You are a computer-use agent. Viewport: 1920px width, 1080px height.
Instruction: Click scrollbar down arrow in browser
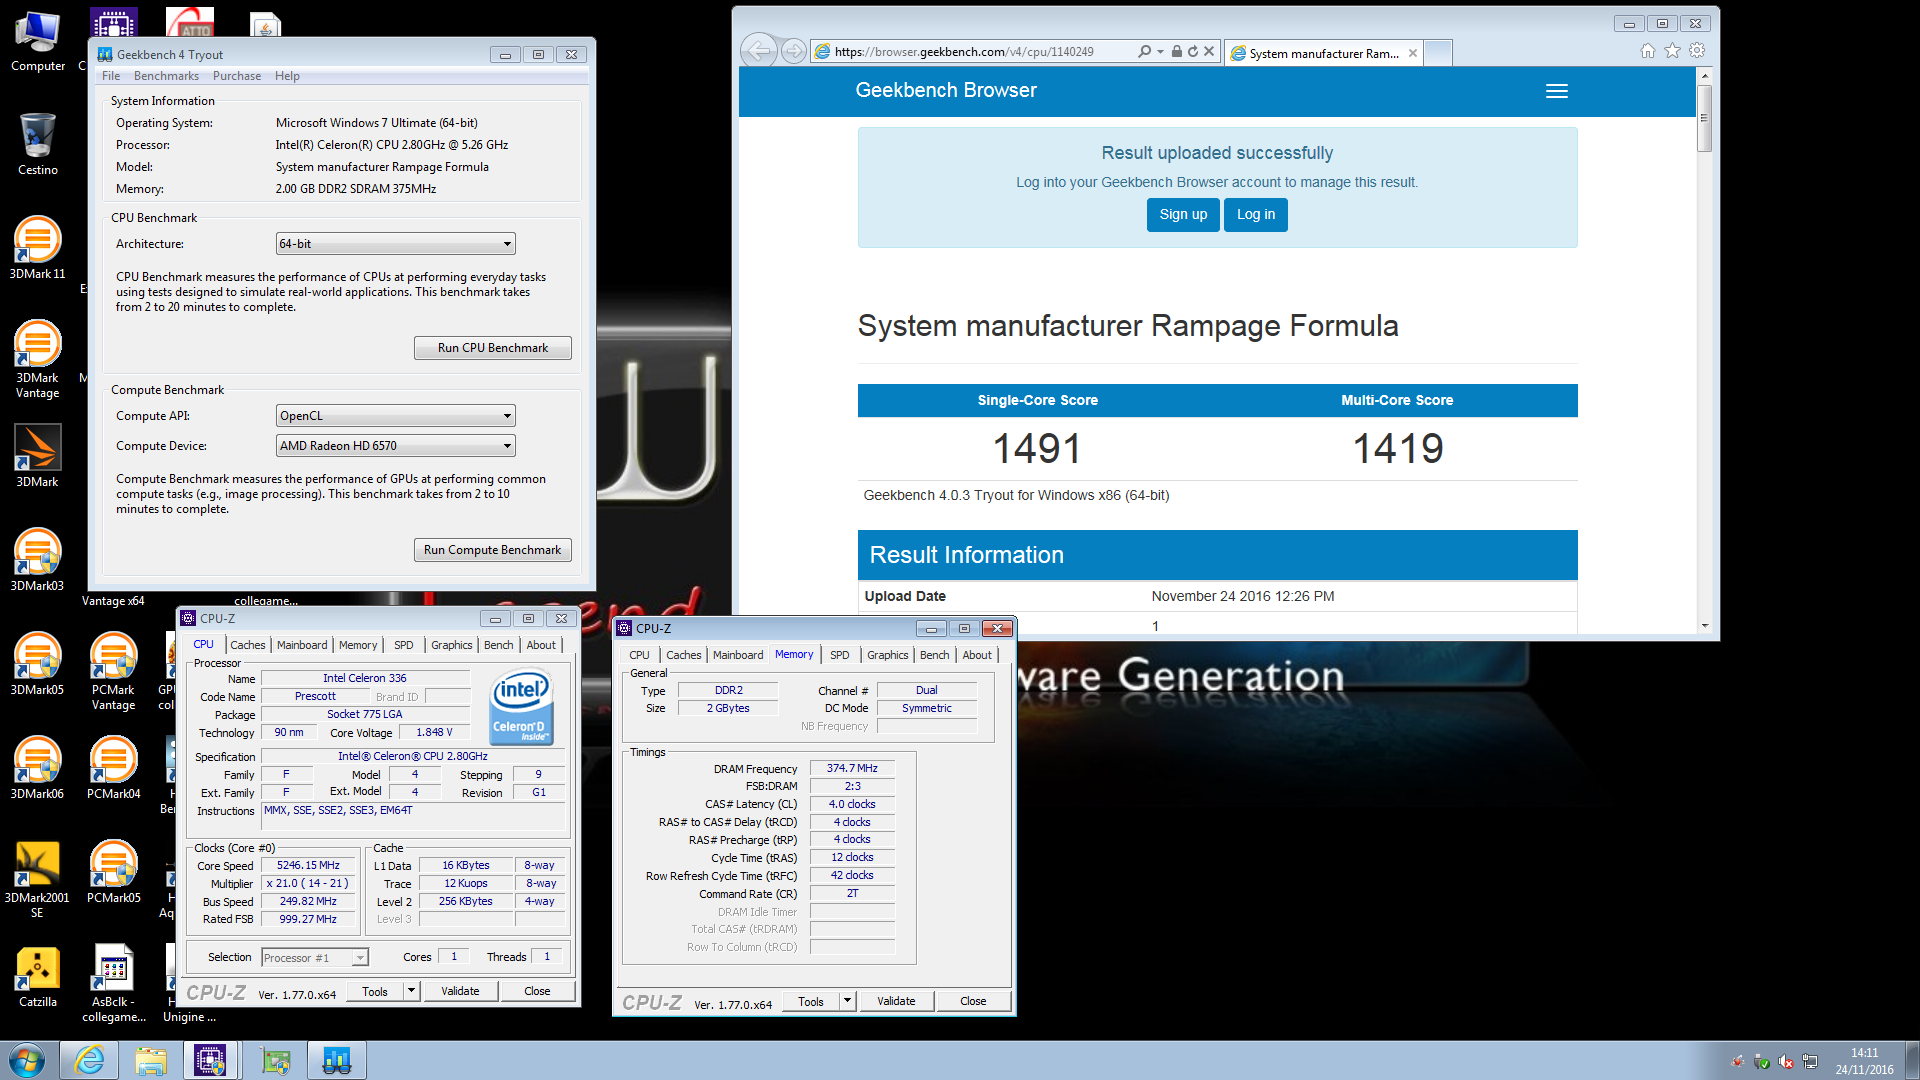pyautogui.click(x=1704, y=626)
